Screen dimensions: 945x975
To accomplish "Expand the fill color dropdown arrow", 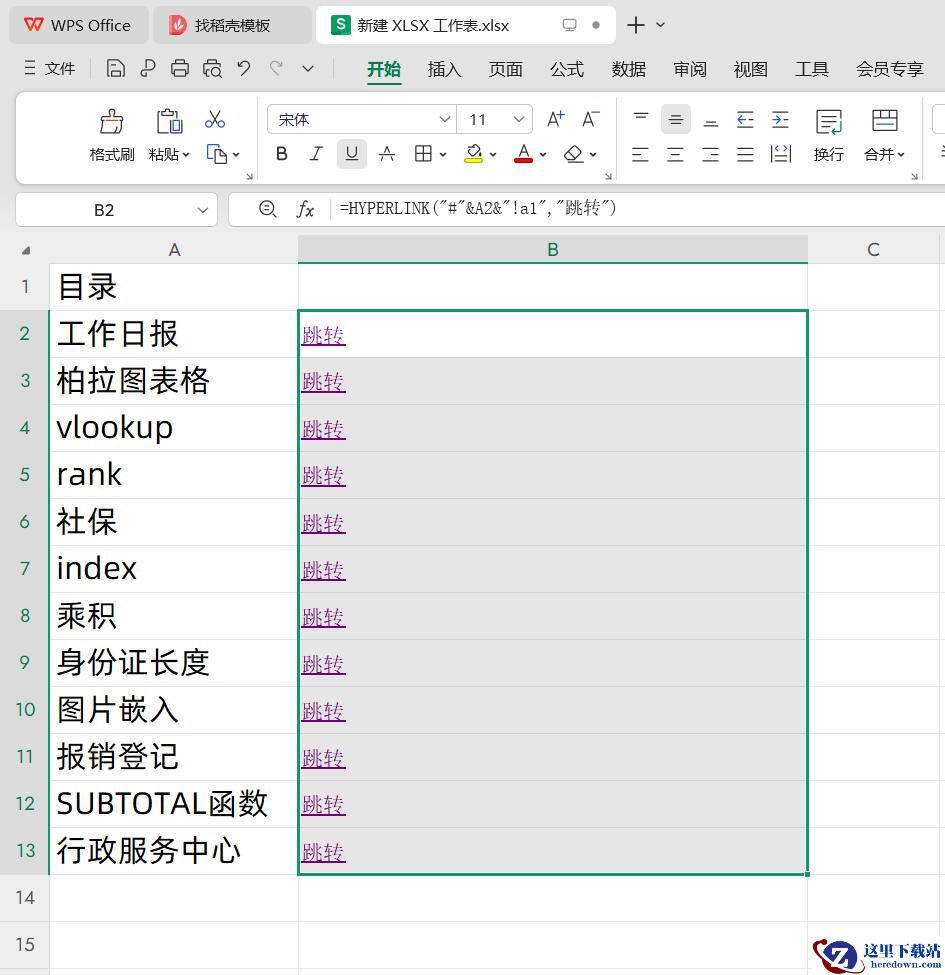I will pyautogui.click(x=493, y=154).
